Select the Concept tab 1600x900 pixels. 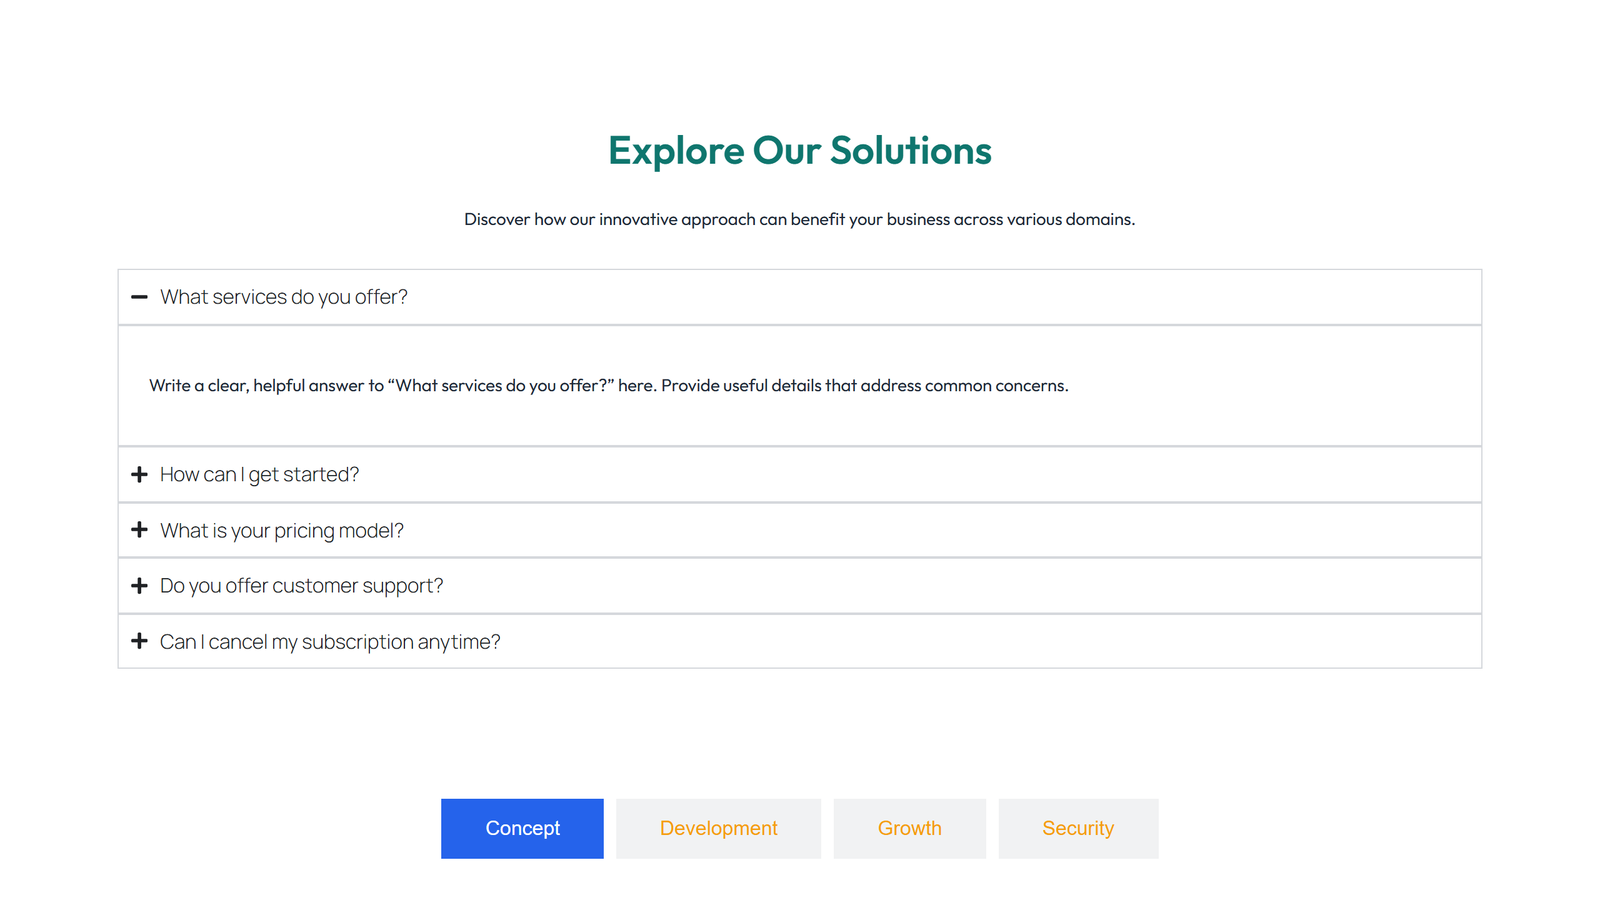click(x=522, y=828)
